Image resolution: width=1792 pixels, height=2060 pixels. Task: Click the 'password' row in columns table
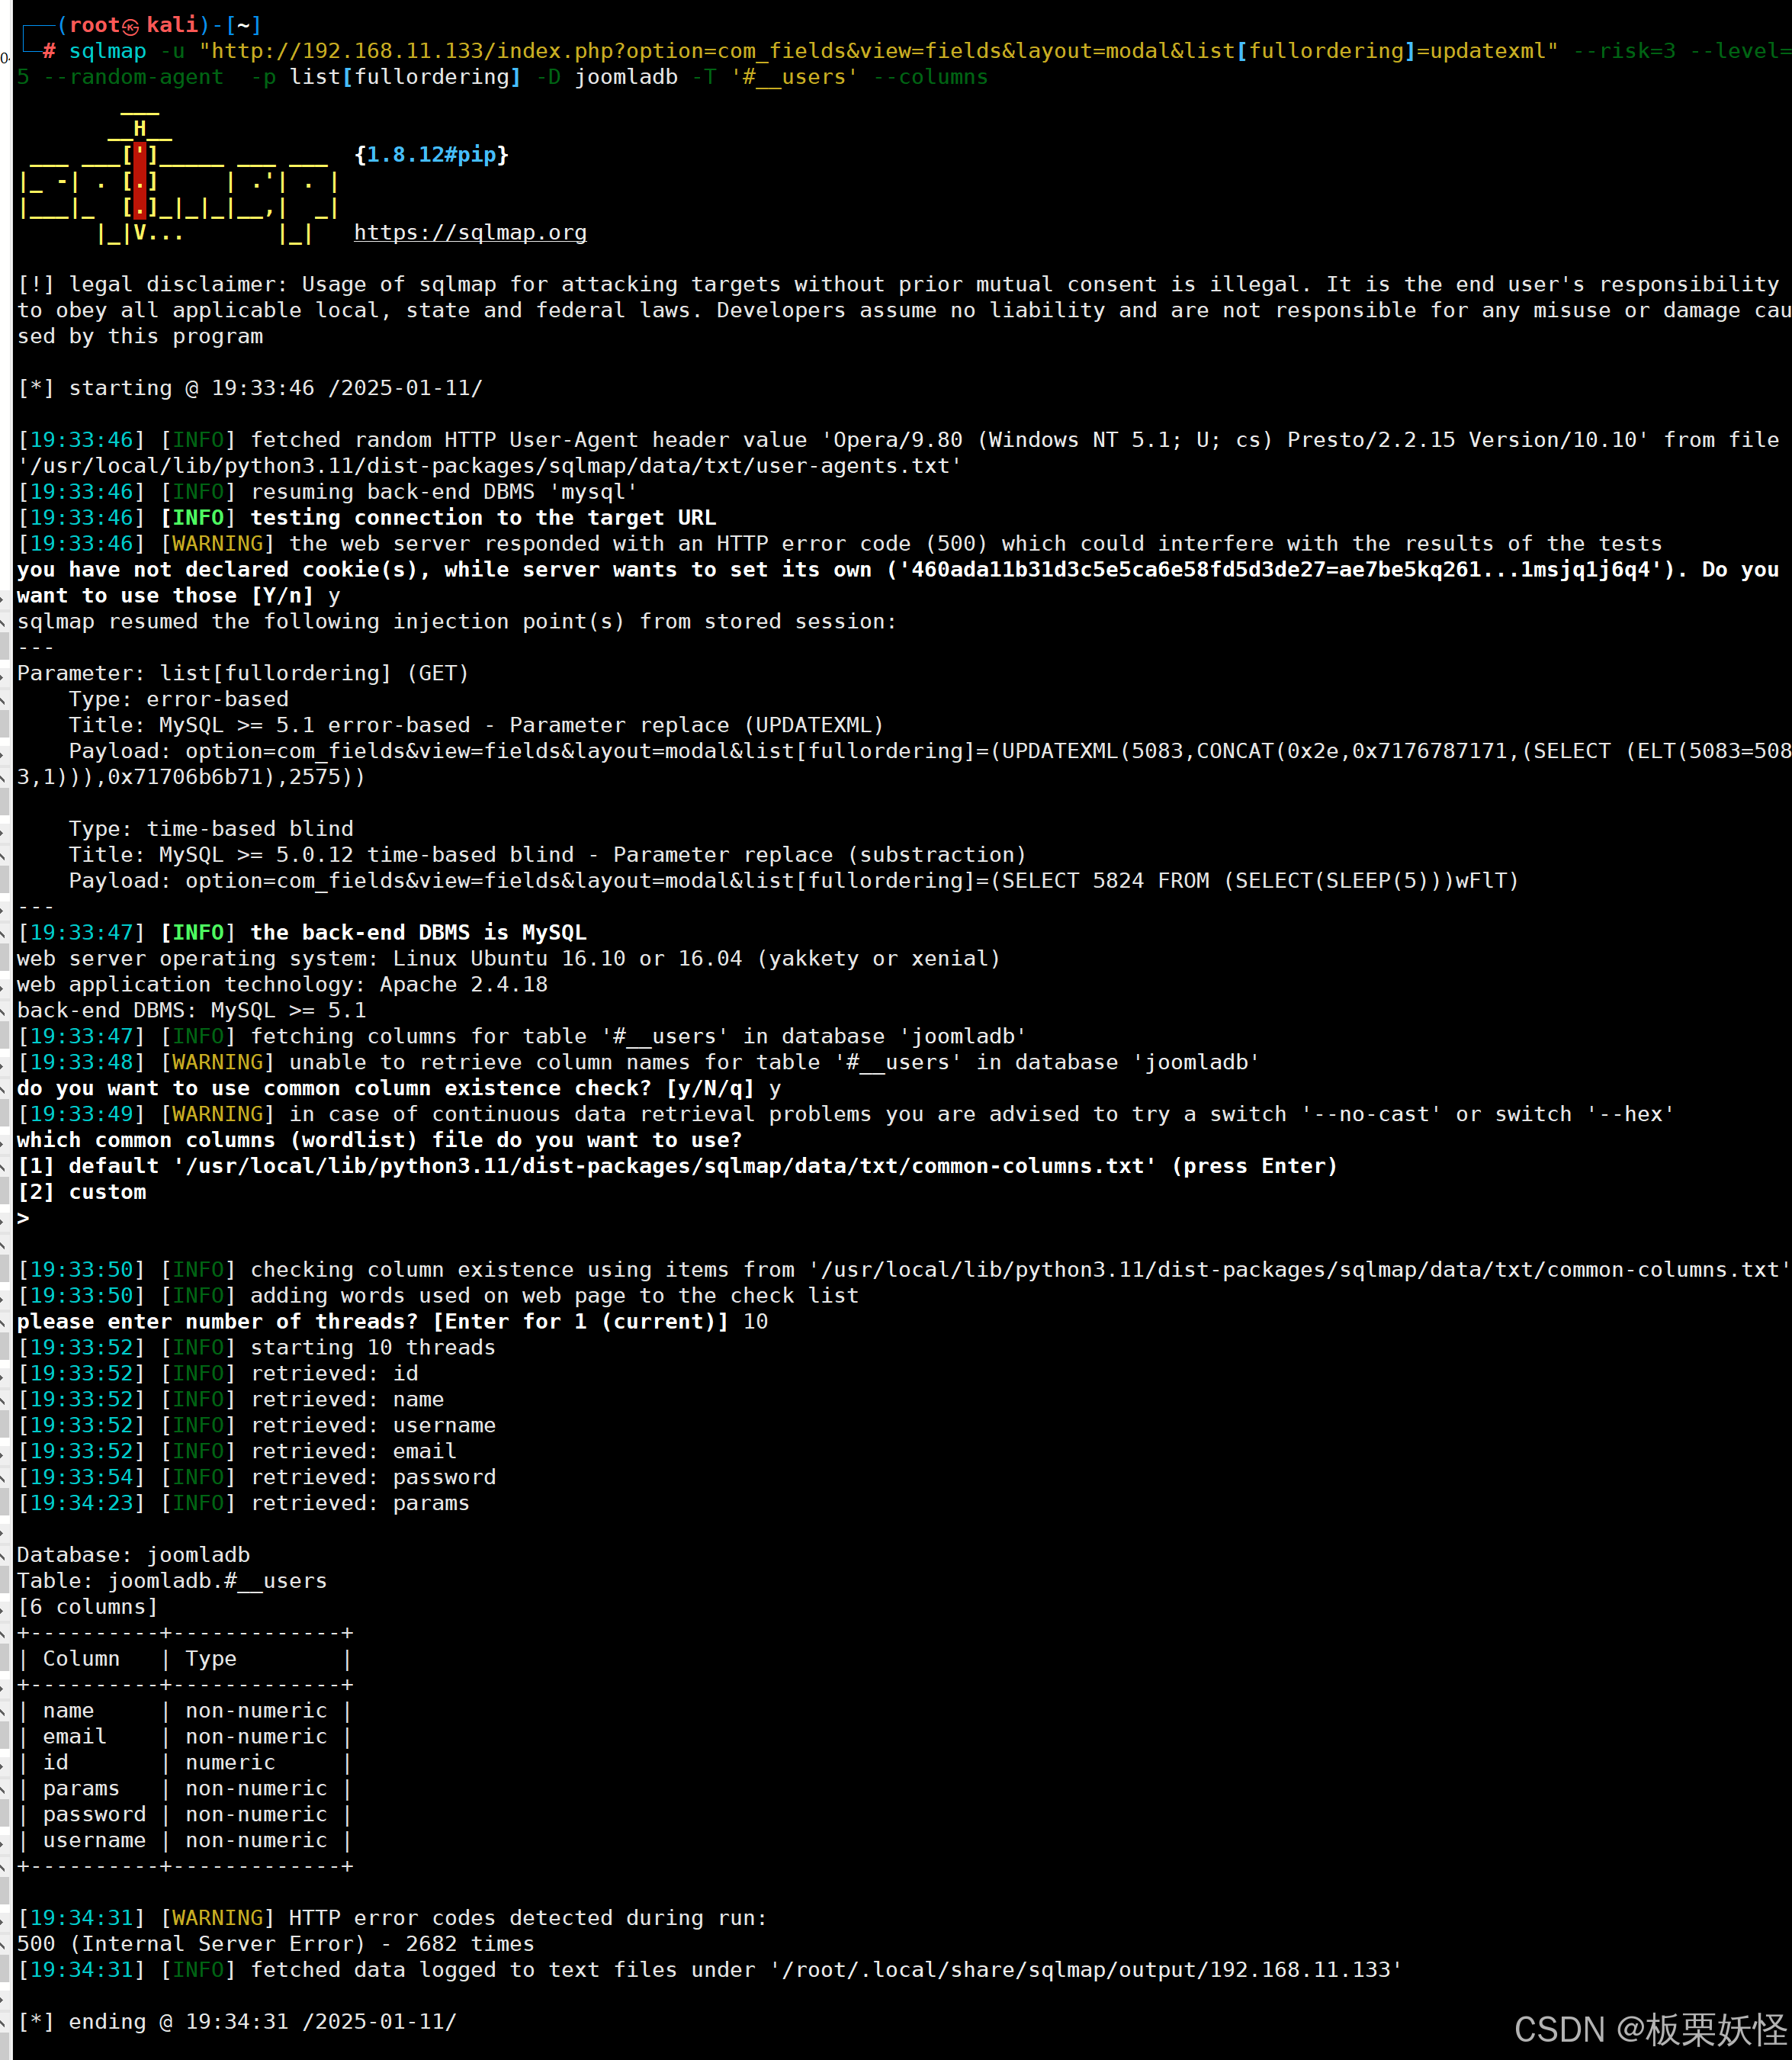(94, 1814)
